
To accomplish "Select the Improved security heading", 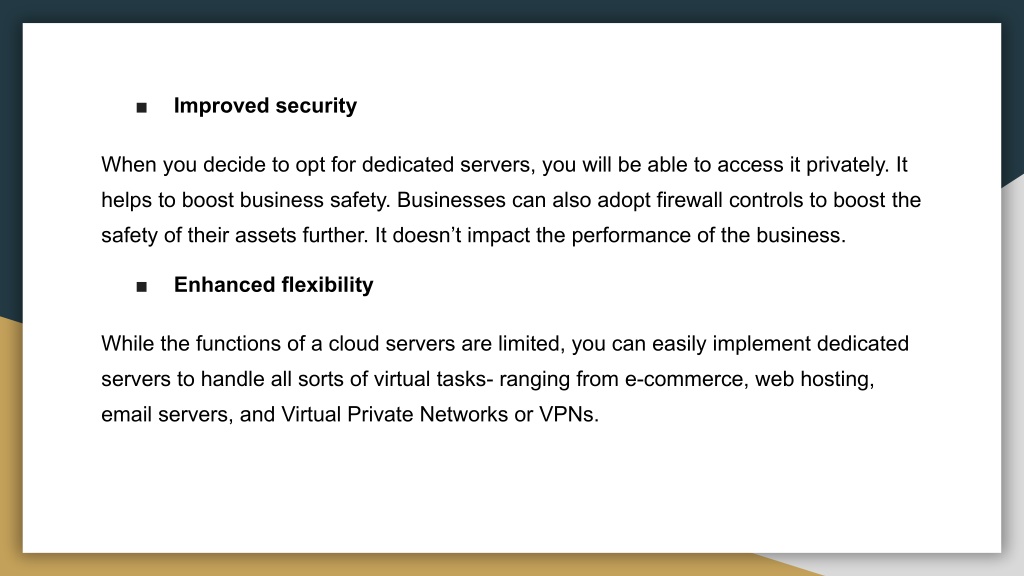I will [x=265, y=106].
